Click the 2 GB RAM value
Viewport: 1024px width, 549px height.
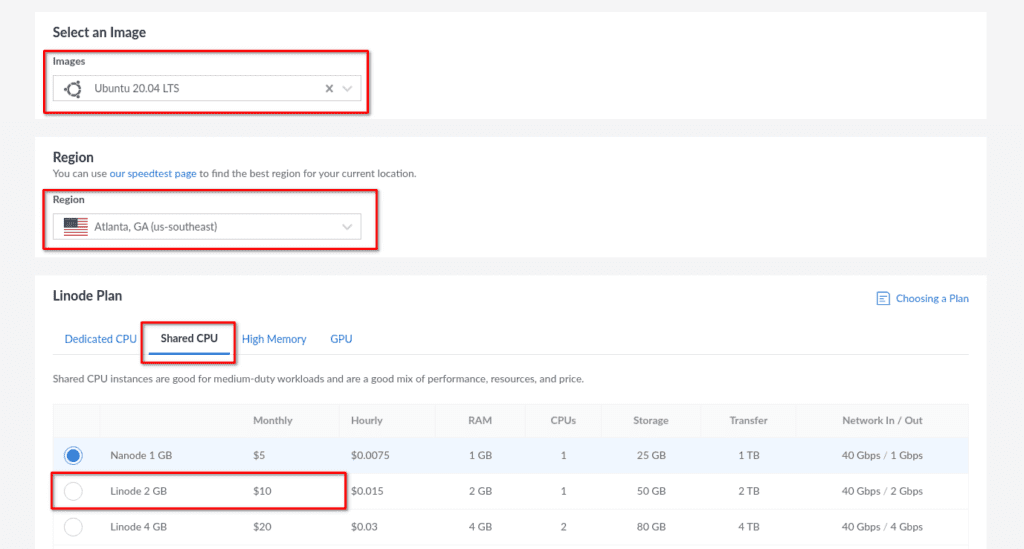point(480,491)
